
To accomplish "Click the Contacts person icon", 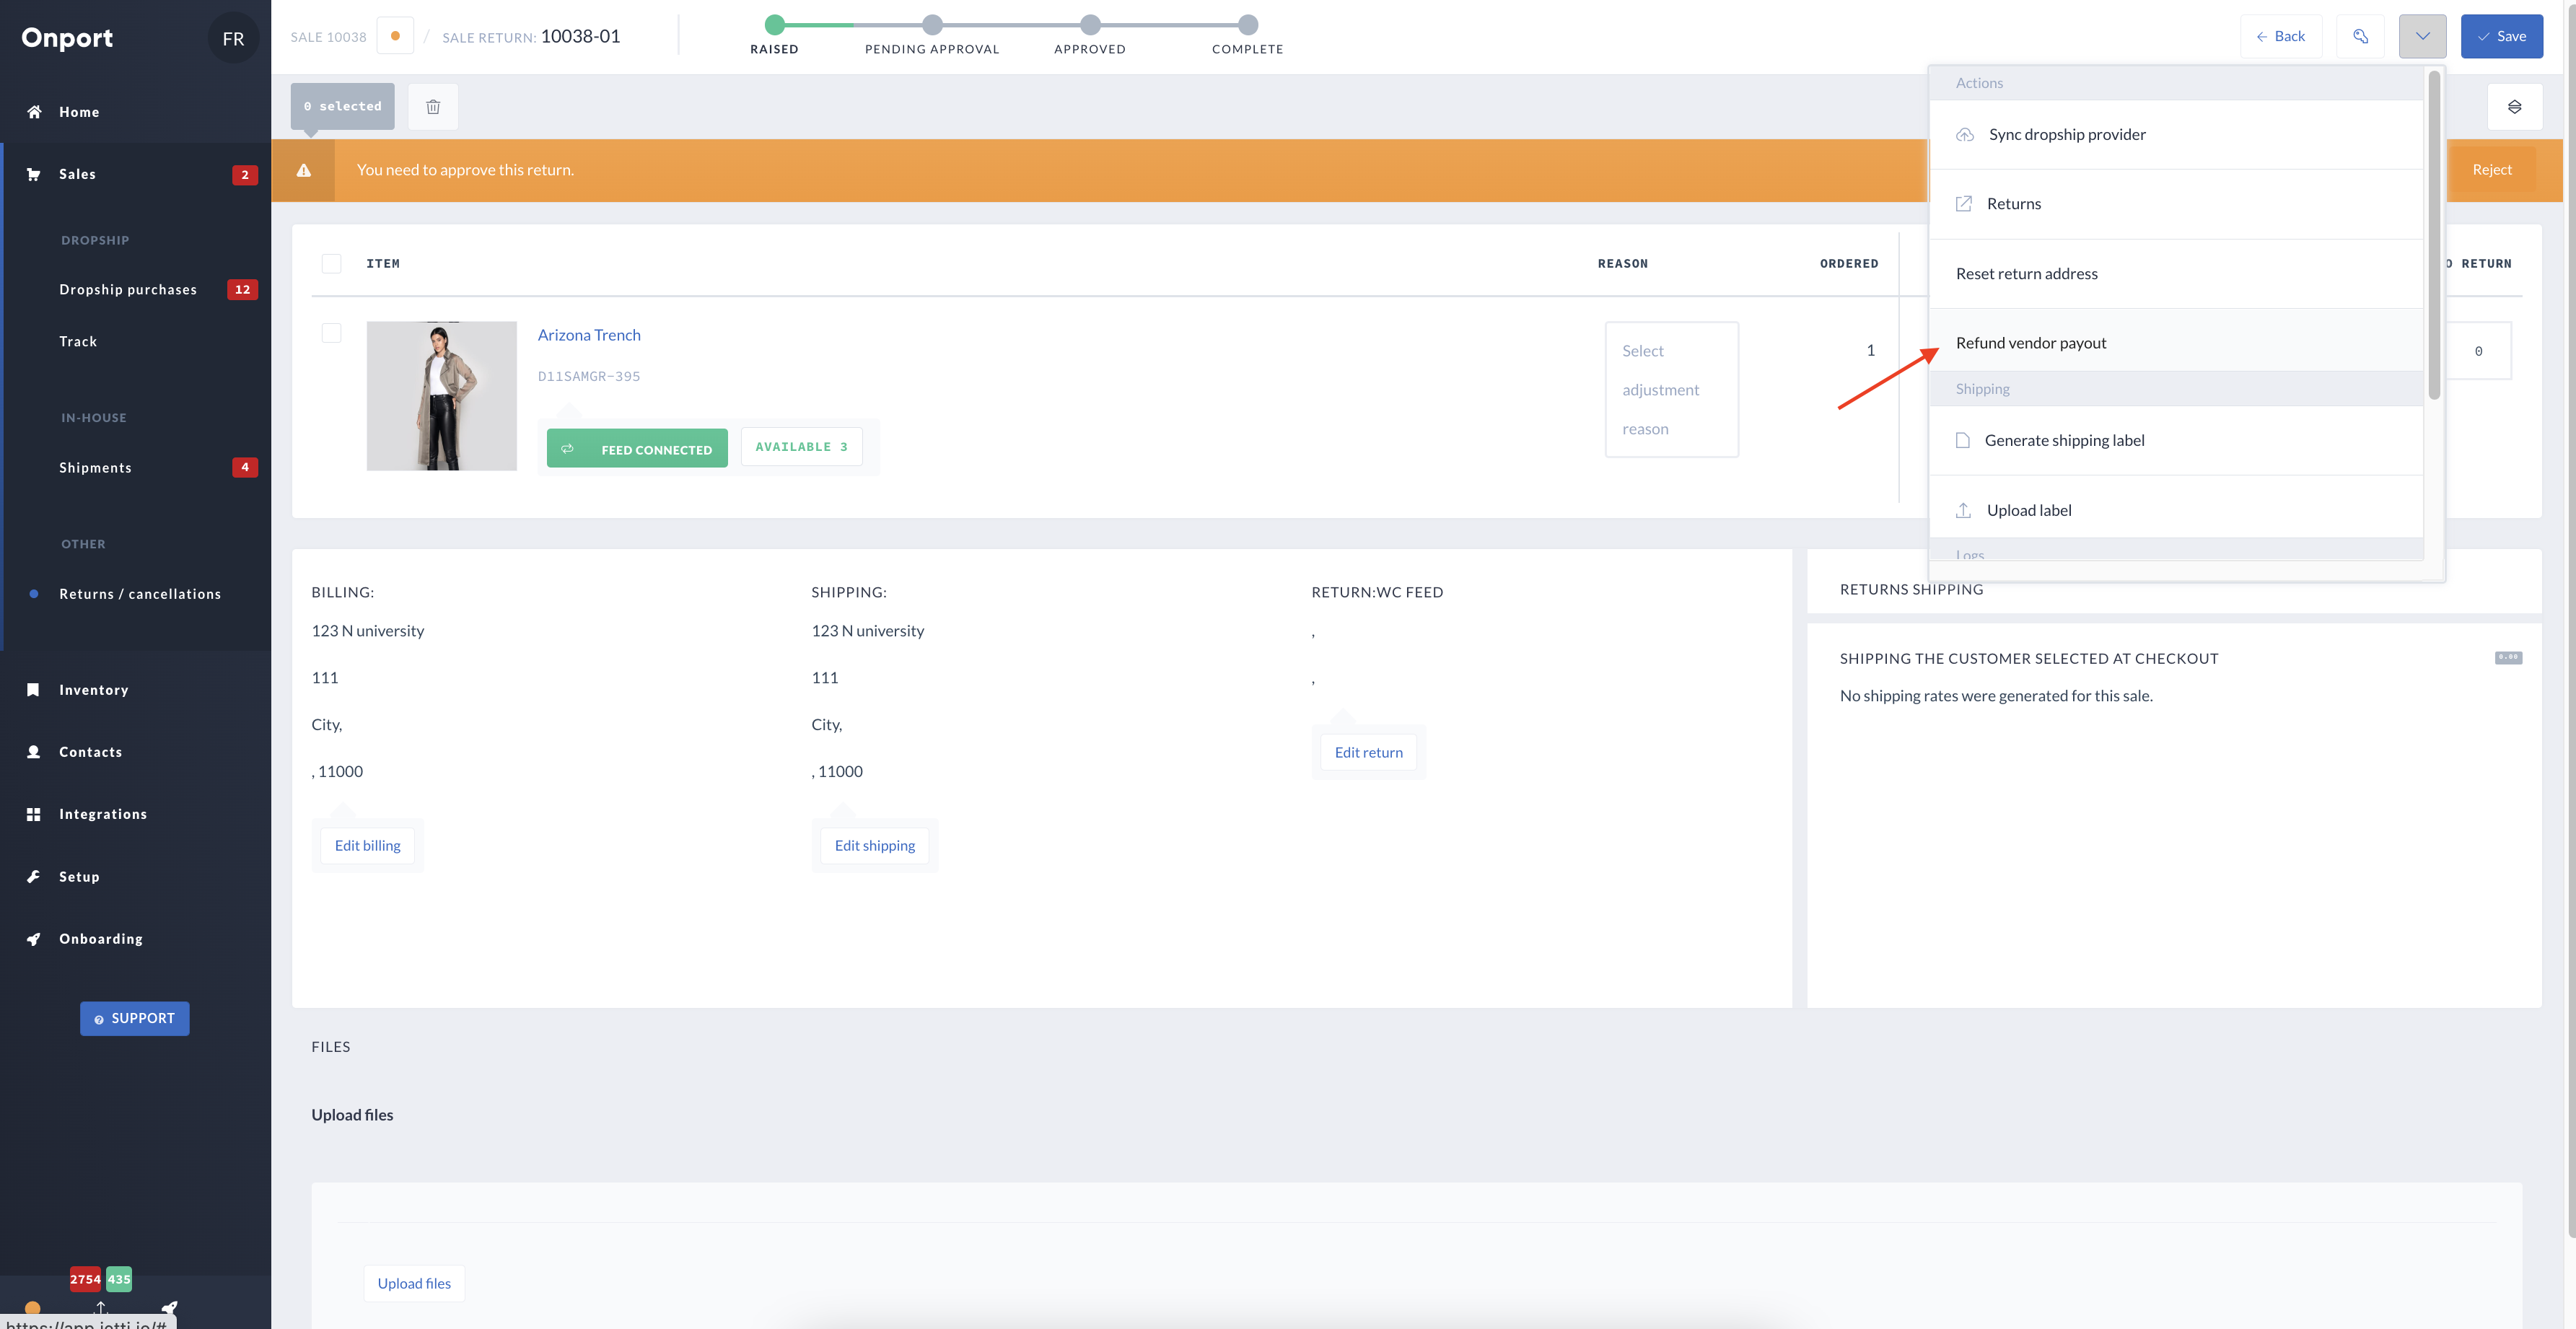I will [33, 752].
